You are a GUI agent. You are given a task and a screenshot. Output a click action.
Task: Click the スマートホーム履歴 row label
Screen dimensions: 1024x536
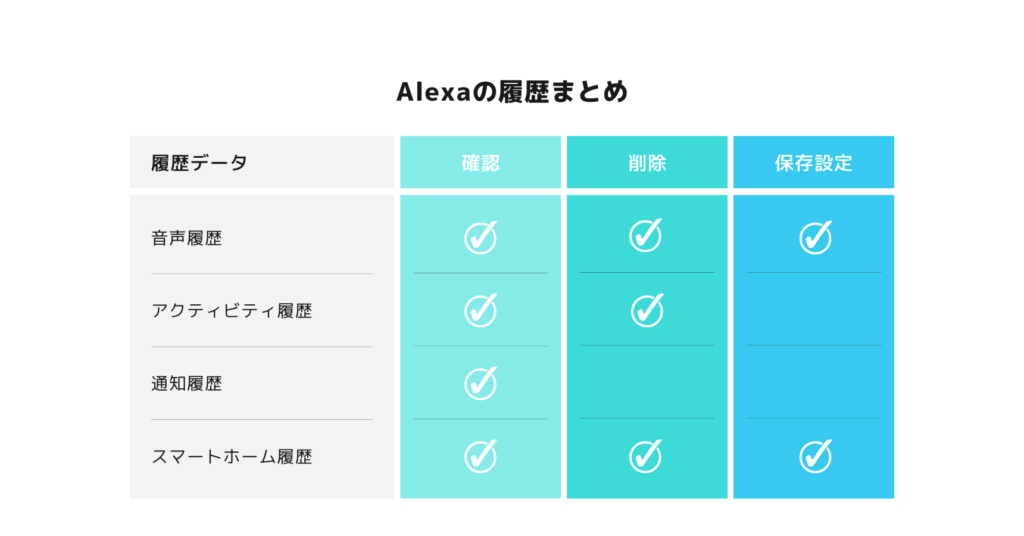pyautogui.click(x=232, y=456)
